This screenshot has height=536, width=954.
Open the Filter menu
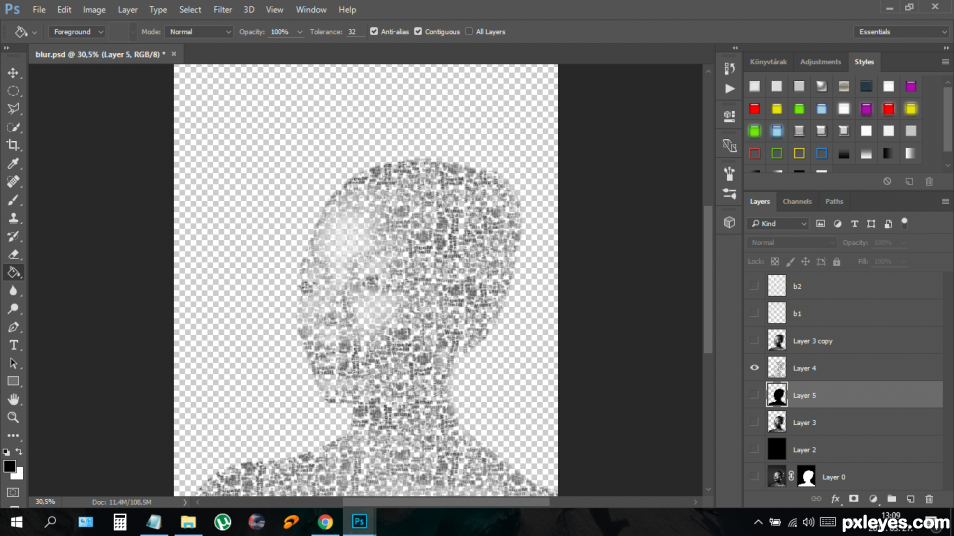[x=223, y=10]
